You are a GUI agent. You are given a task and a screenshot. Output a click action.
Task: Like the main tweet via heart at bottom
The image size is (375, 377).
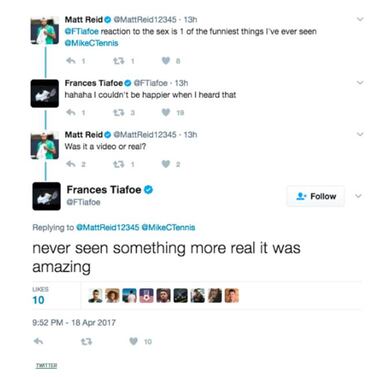pyautogui.click(x=133, y=341)
